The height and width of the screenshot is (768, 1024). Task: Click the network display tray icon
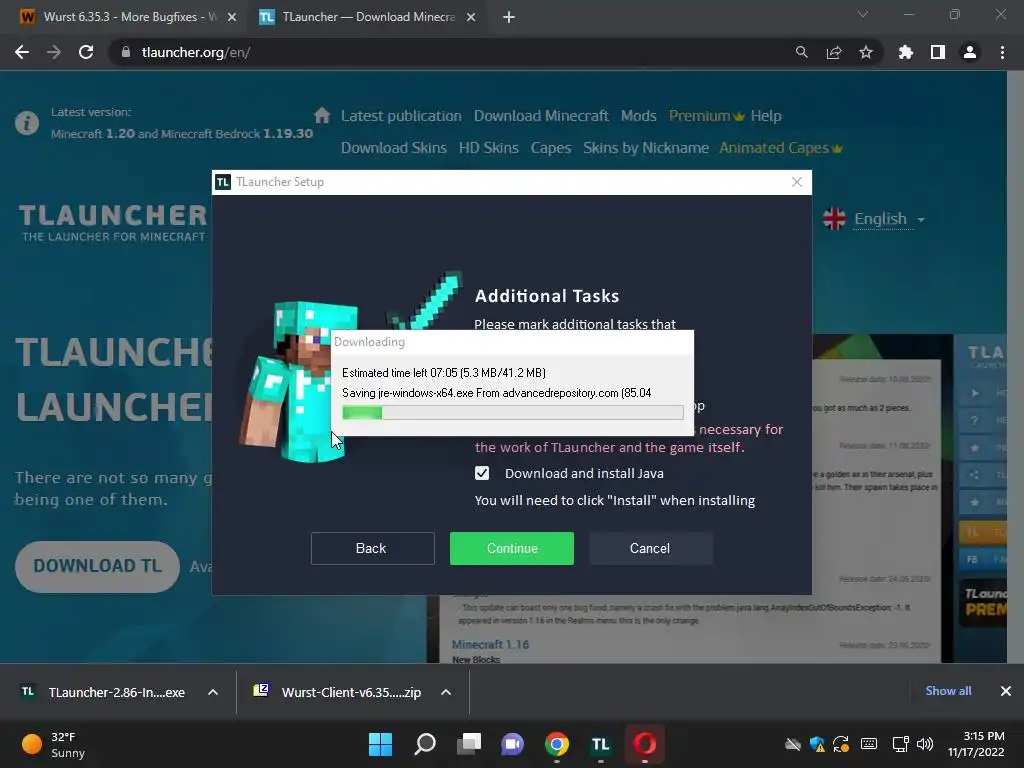(x=901, y=744)
